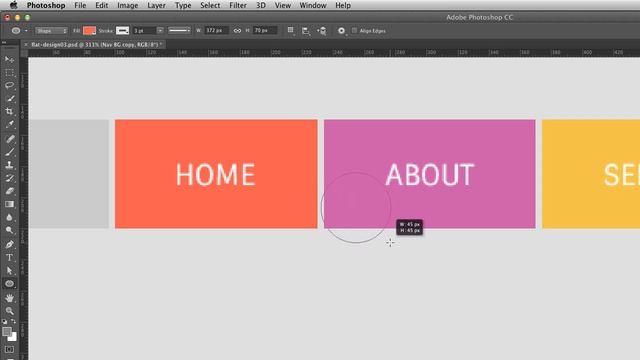Toggle Quick Mask mode
This screenshot has width=640, height=360.
pyautogui.click(x=9, y=350)
